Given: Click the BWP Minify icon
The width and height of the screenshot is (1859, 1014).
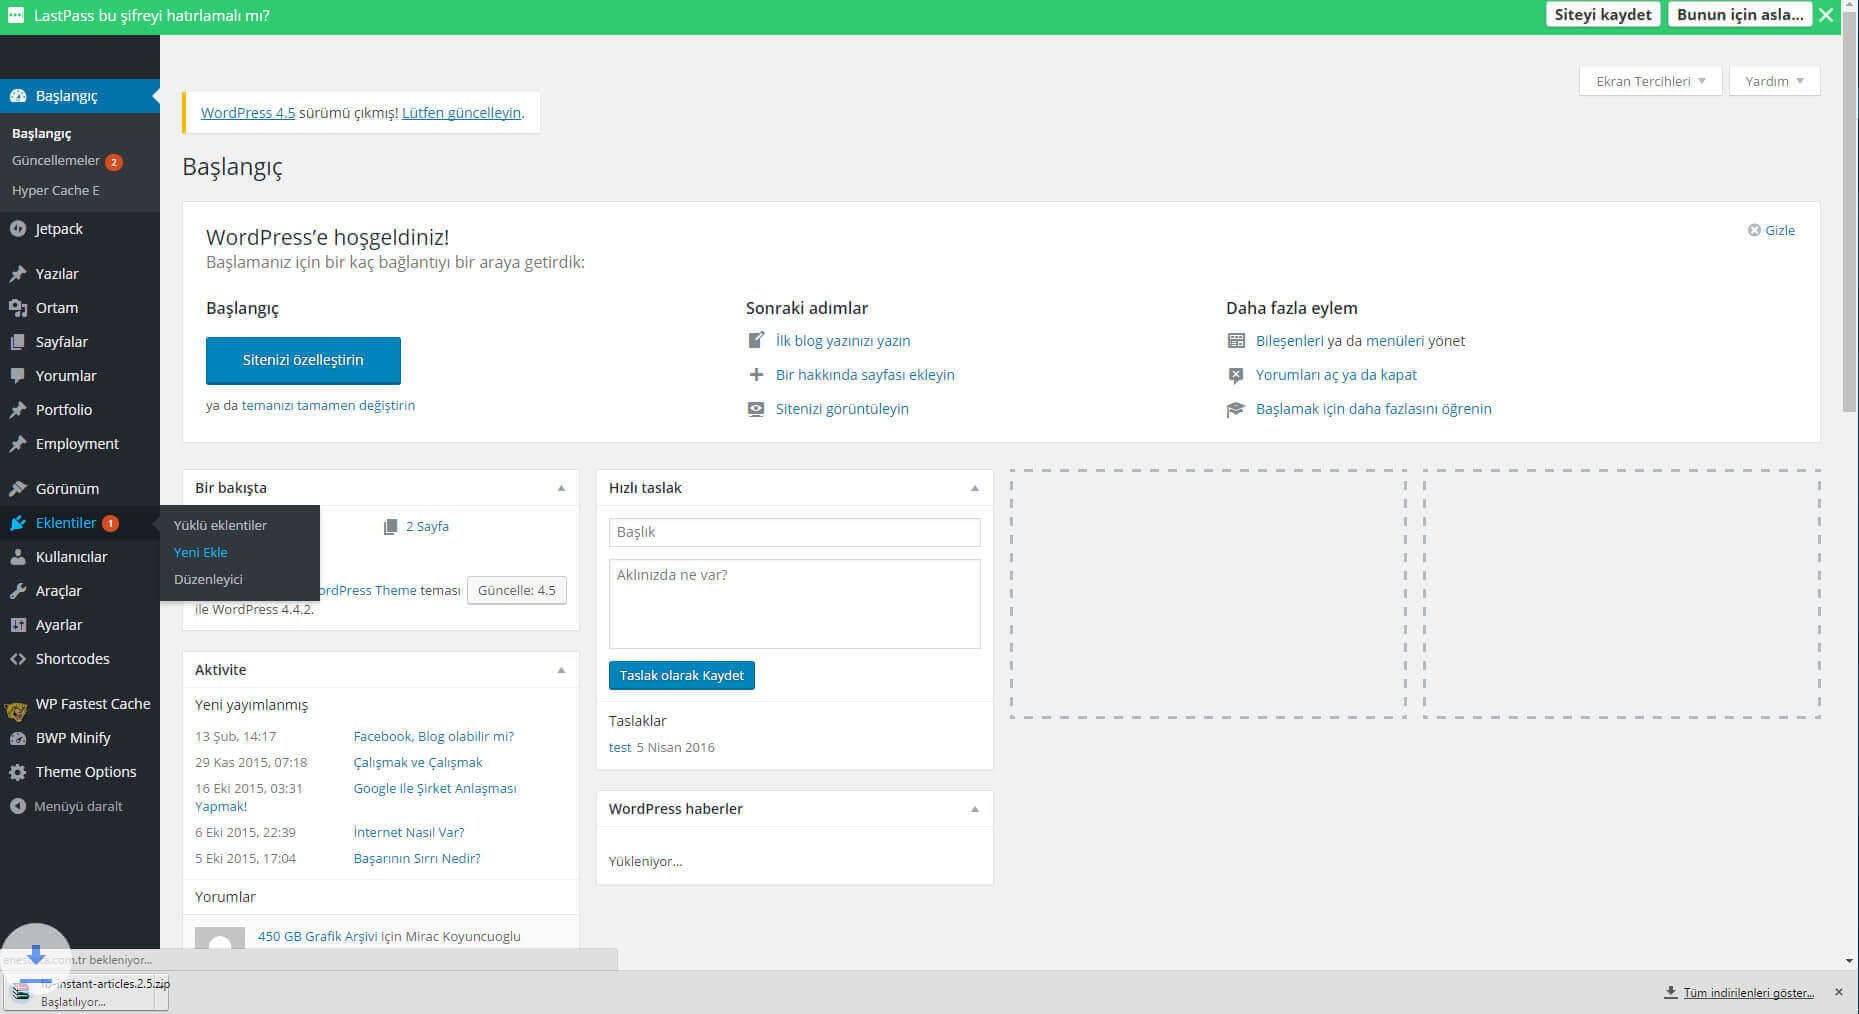Looking at the screenshot, I should [17, 738].
